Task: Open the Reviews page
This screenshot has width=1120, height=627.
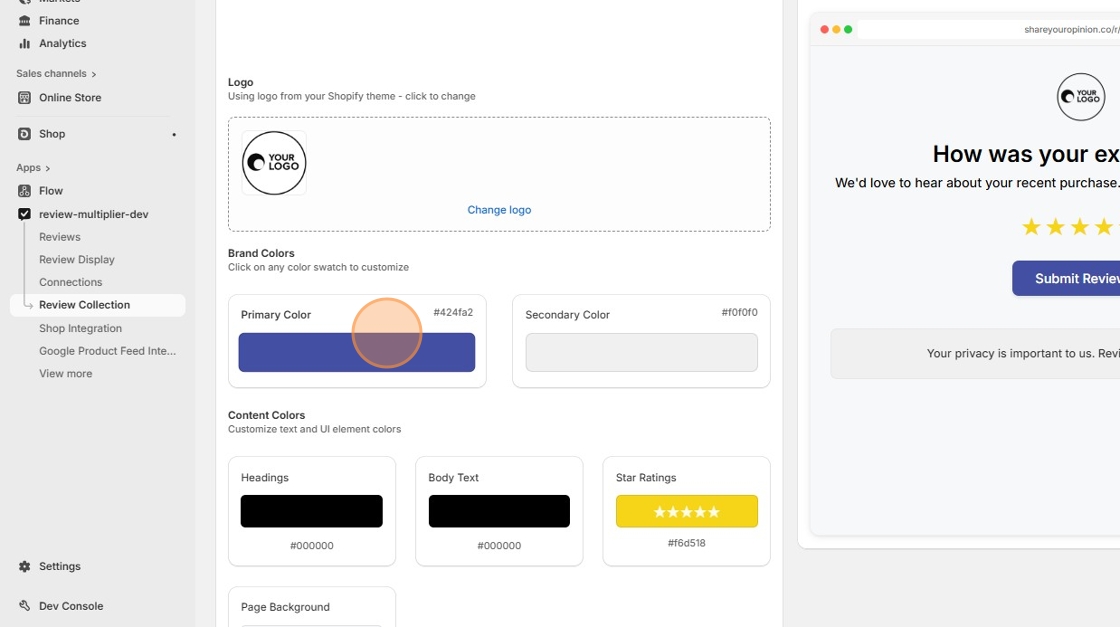Action: [59, 237]
